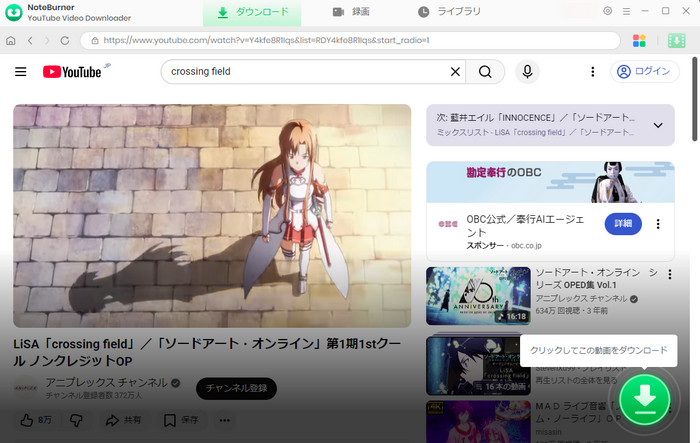The height and width of the screenshot is (443, 700).
Task: Navigate back in the browser
Action: (x=30, y=41)
